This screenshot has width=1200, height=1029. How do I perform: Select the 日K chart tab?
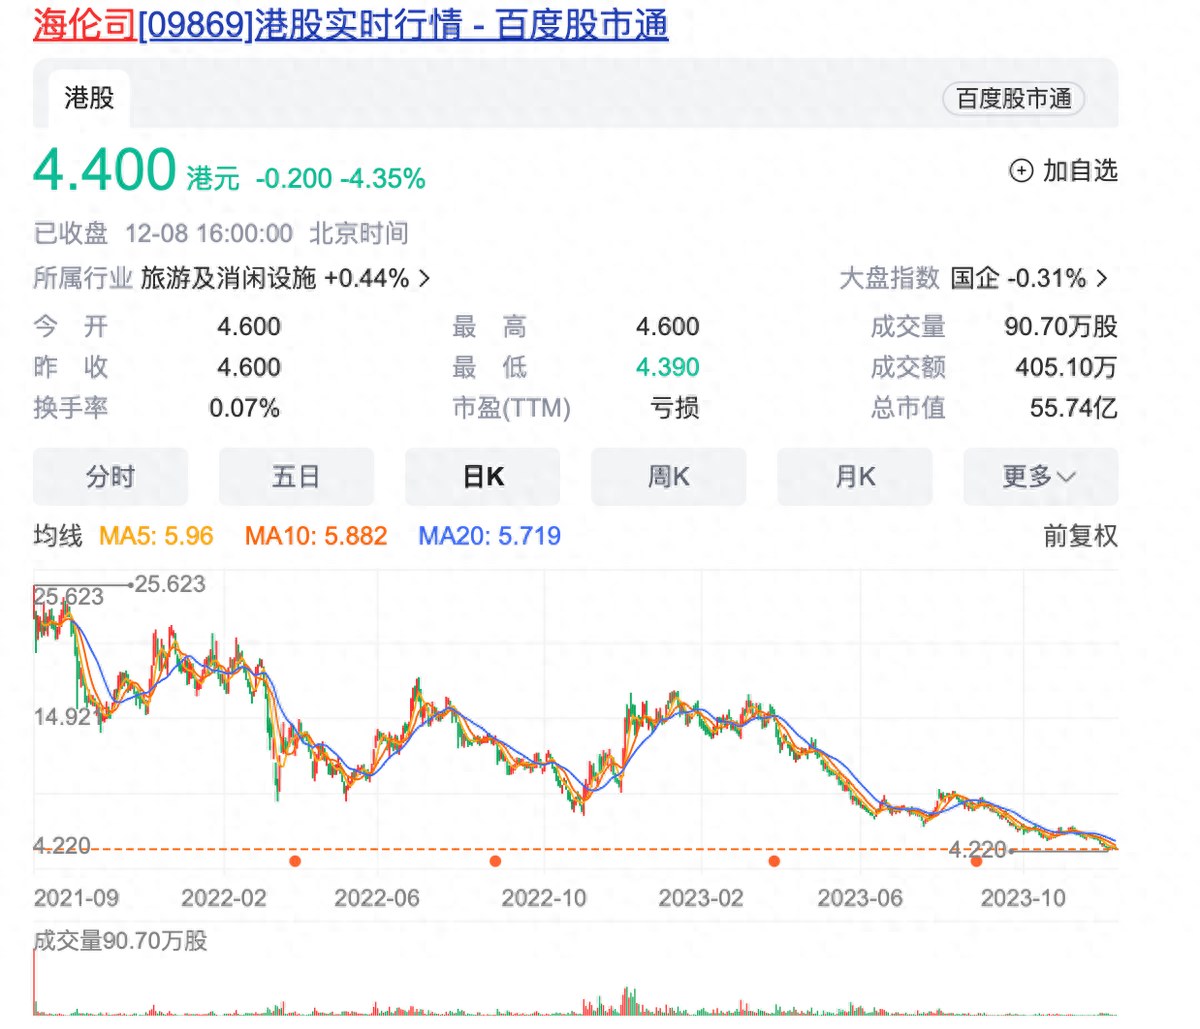pos(482,477)
